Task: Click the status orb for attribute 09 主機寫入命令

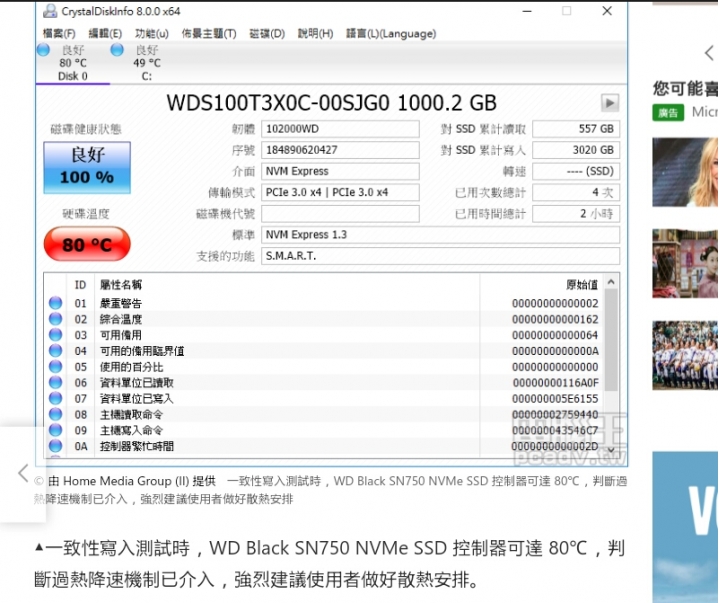Action: [x=56, y=430]
